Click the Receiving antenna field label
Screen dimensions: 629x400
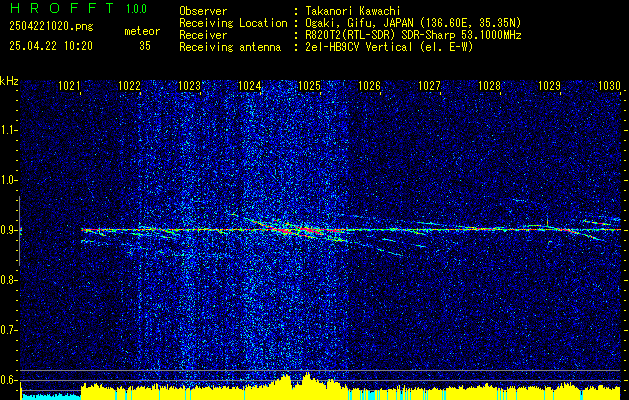click(230, 47)
